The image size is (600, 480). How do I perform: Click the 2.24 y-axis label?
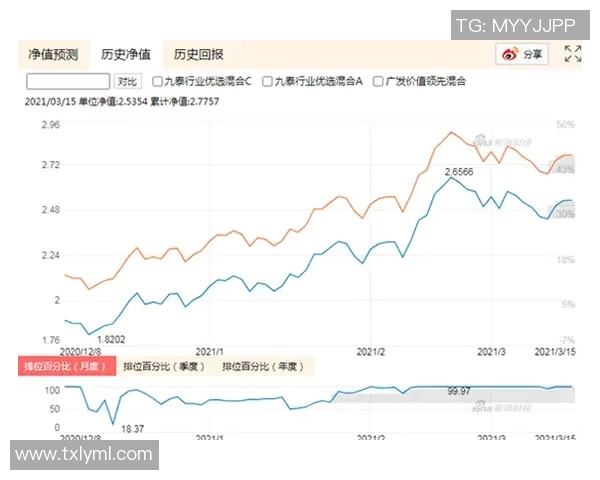pyautogui.click(x=51, y=255)
